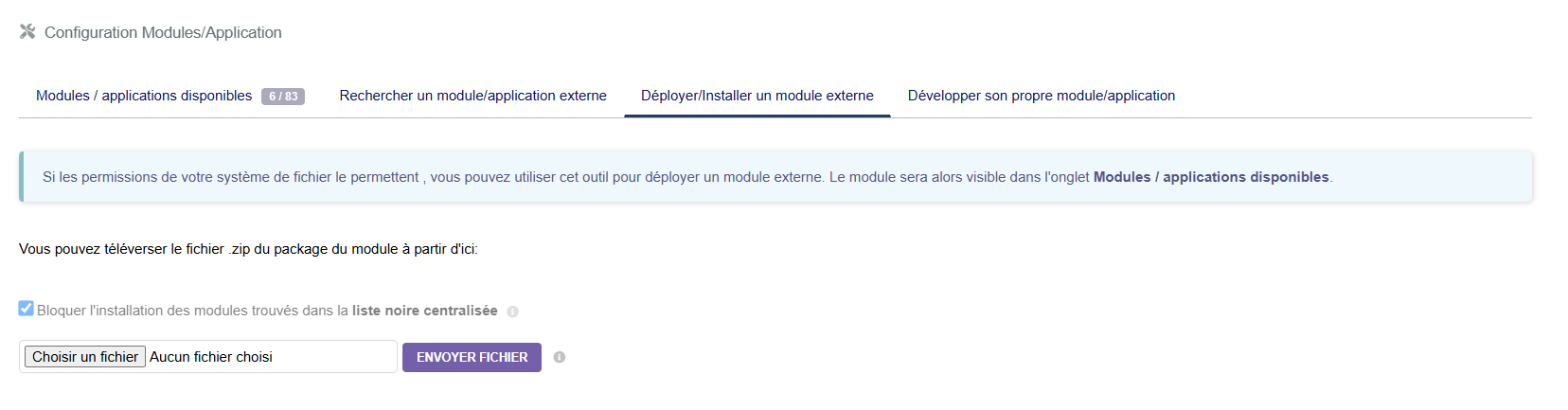Open Développer son propre module/application tab
The width and height of the screenshot is (1568, 410).
coord(1041,96)
